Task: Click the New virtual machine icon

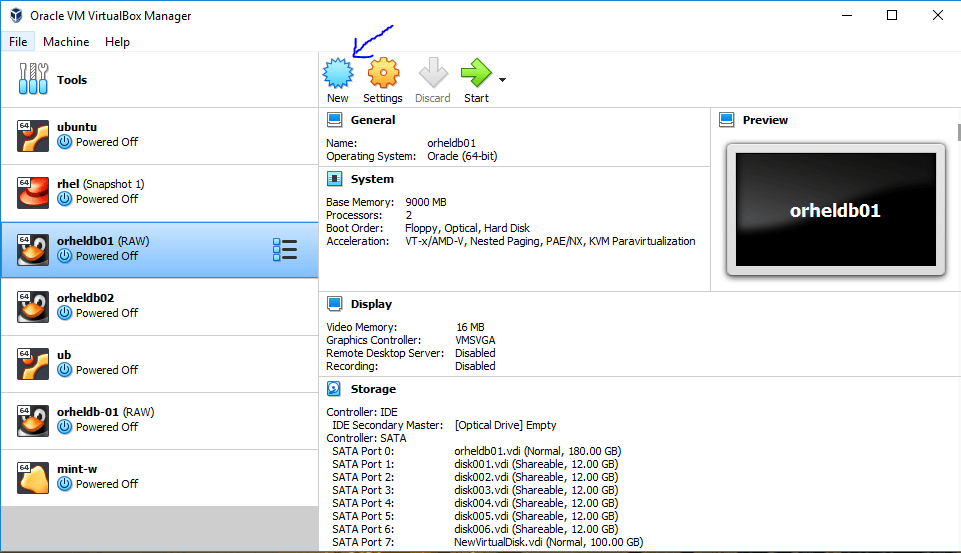Action: tap(338, 73)
